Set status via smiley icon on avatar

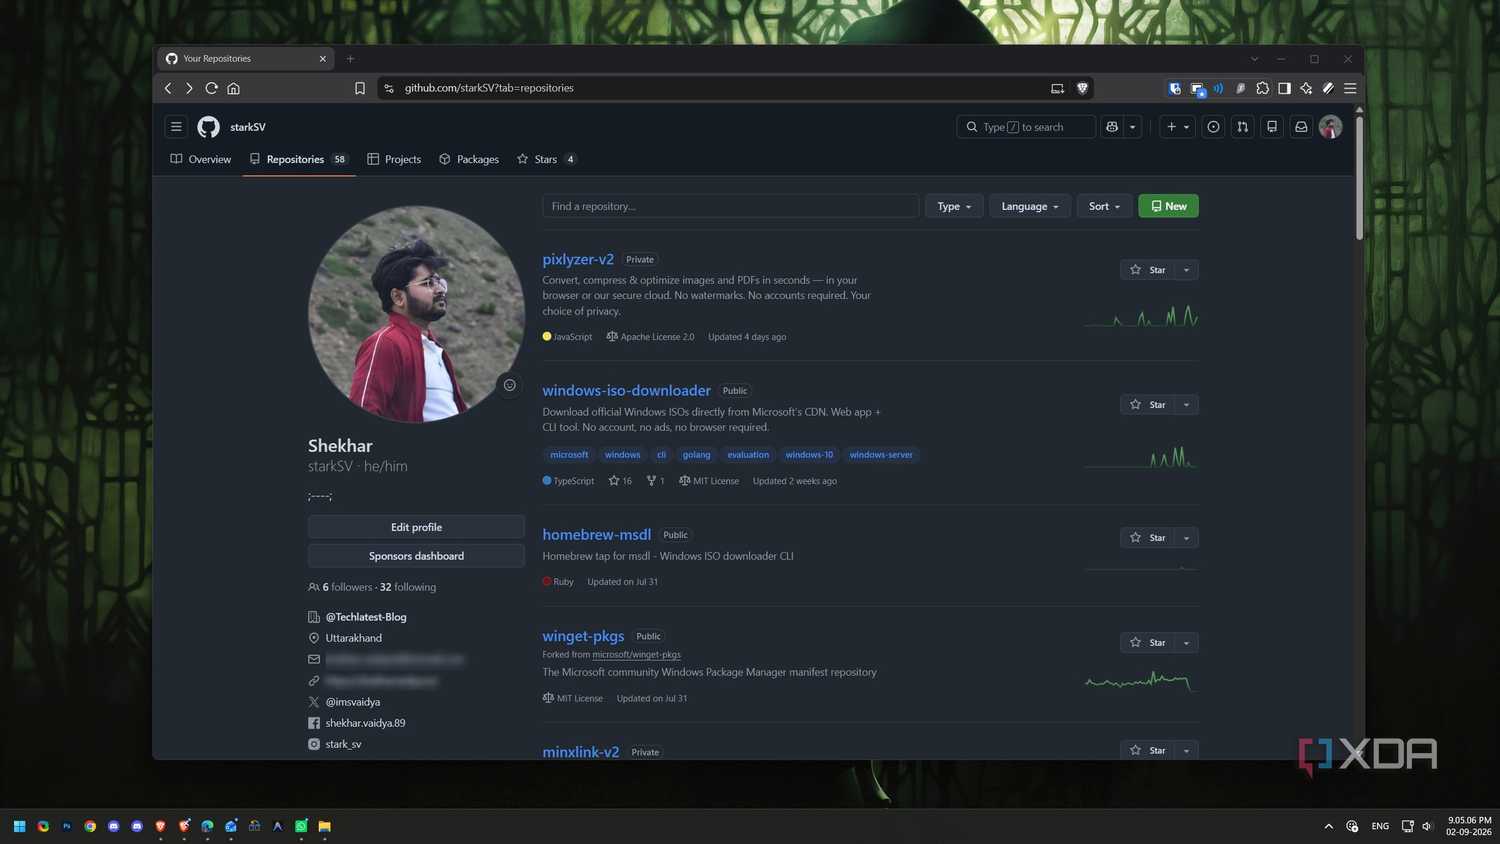[x=509, y=385]
